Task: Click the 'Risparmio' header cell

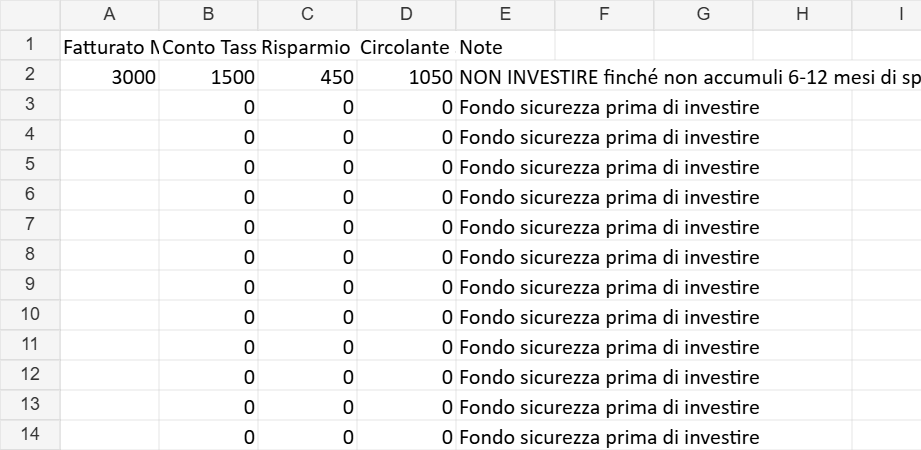Action: [307, 47]
